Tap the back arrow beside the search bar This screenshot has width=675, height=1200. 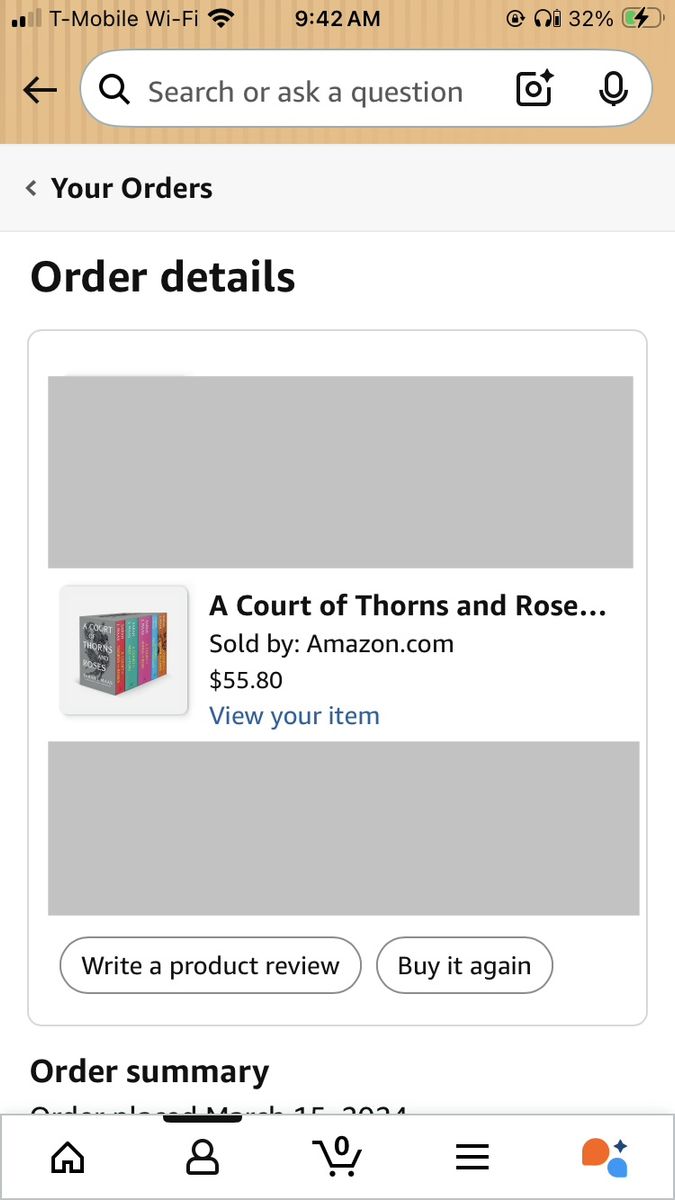[40, 91]
